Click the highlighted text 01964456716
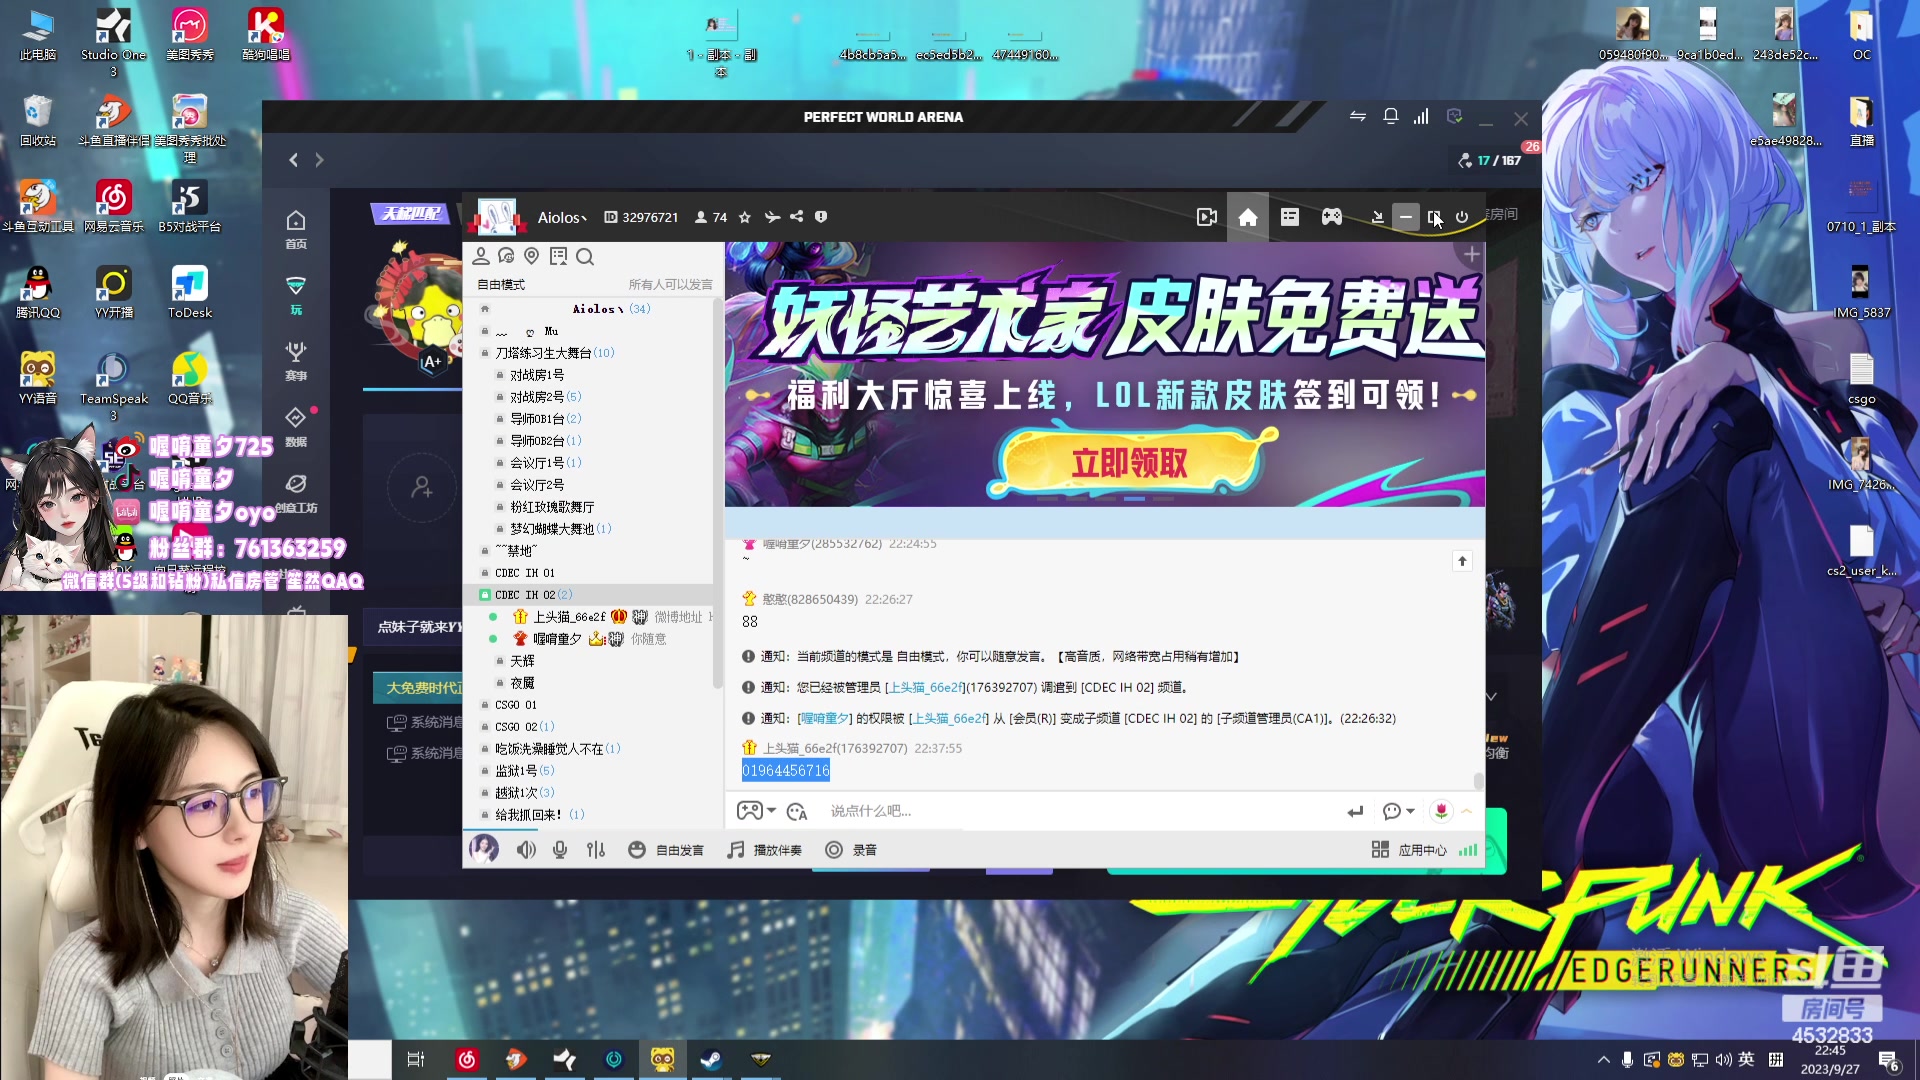 (x=786, y=771)
